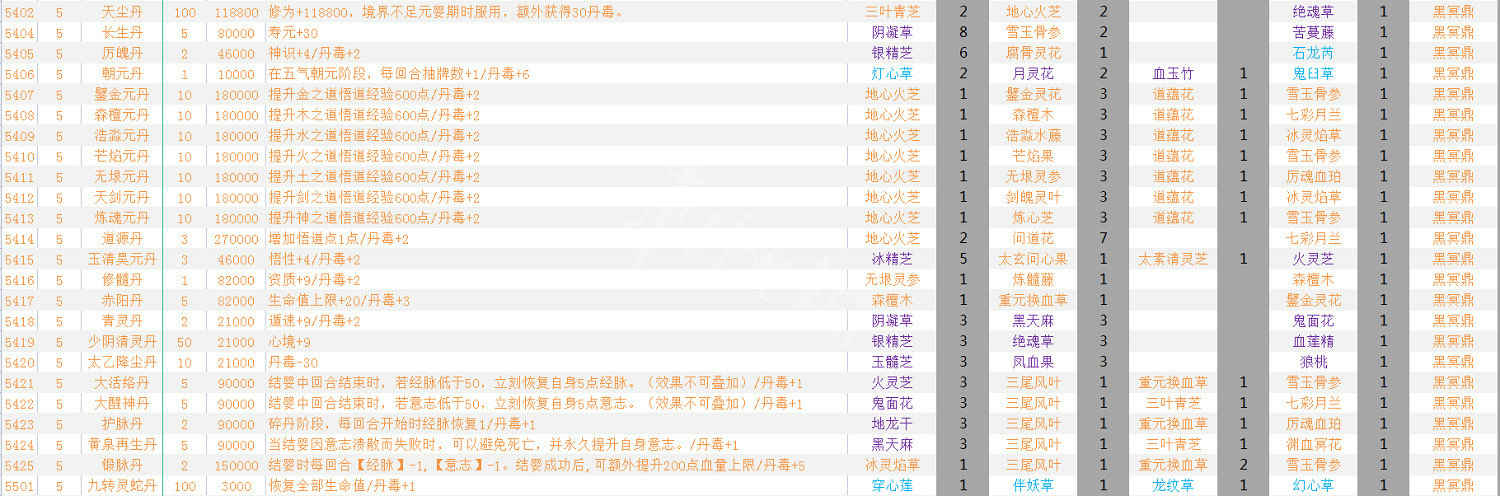Select the 问道花 ingredient cell
This screenshot has width=1500, height=496.
pyautogui.click(x=1033, y=239)
